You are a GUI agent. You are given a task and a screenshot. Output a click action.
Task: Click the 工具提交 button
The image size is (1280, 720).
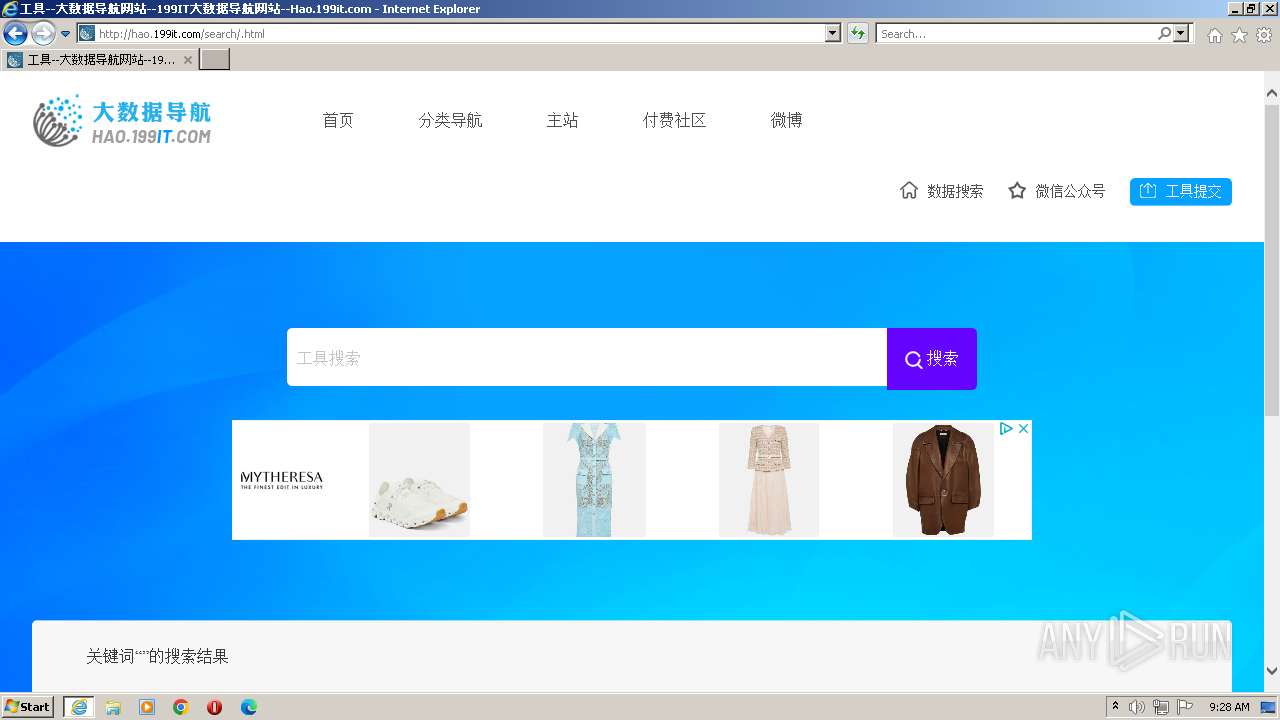pyautogui.click(x=1181, y=191)
